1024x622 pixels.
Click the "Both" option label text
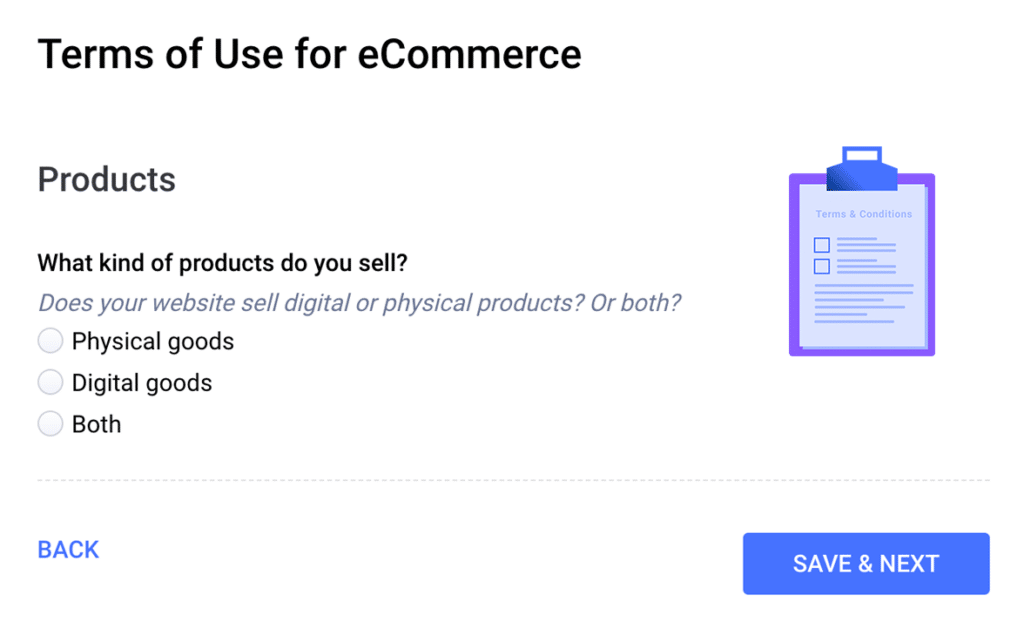[x=97, y=424]
